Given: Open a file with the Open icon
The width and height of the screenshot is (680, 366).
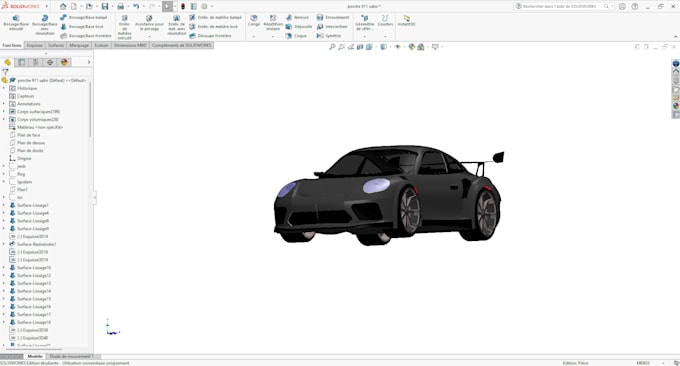Looking at the screenshot, I should coord(89,7).
